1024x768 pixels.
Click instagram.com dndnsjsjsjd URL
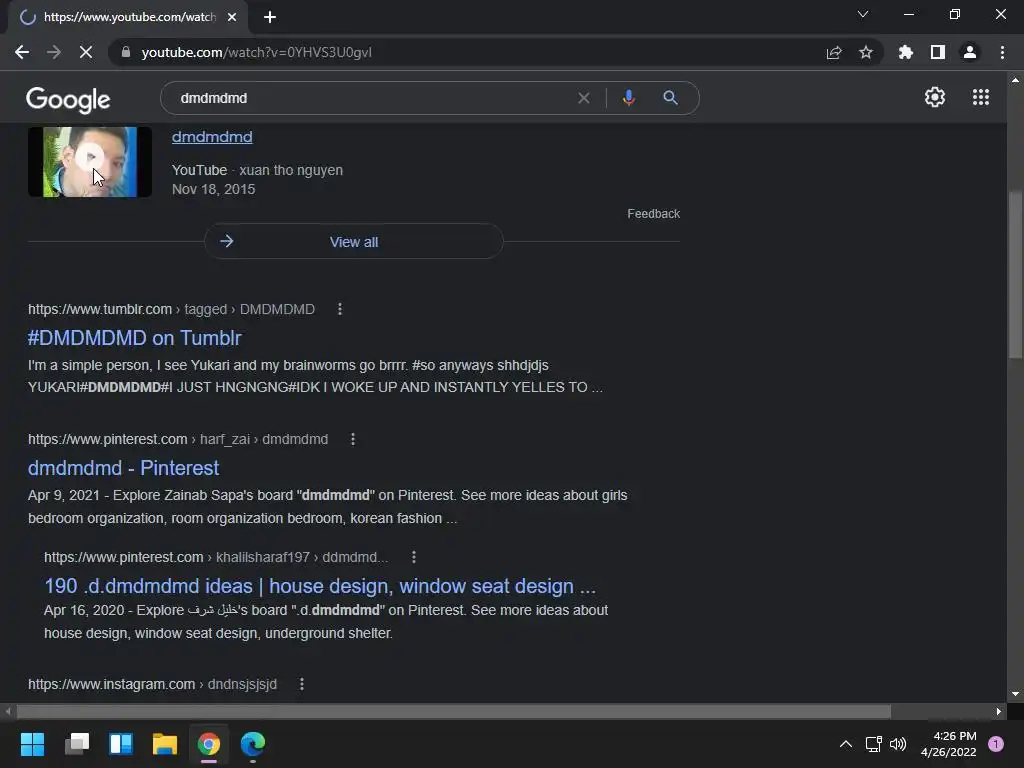pos(152,684)
